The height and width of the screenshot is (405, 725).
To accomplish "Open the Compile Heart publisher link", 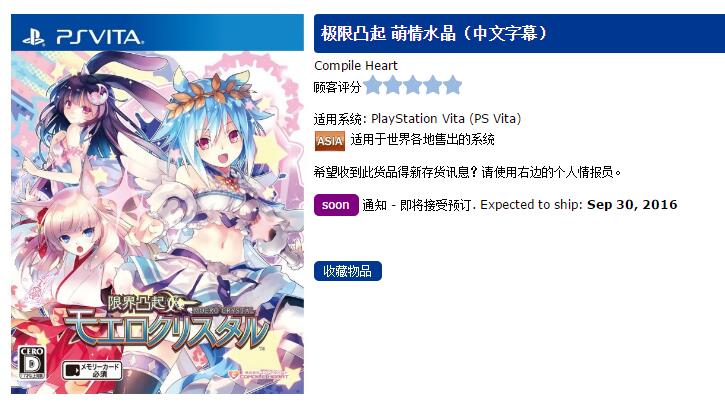I will pos(356,66).
